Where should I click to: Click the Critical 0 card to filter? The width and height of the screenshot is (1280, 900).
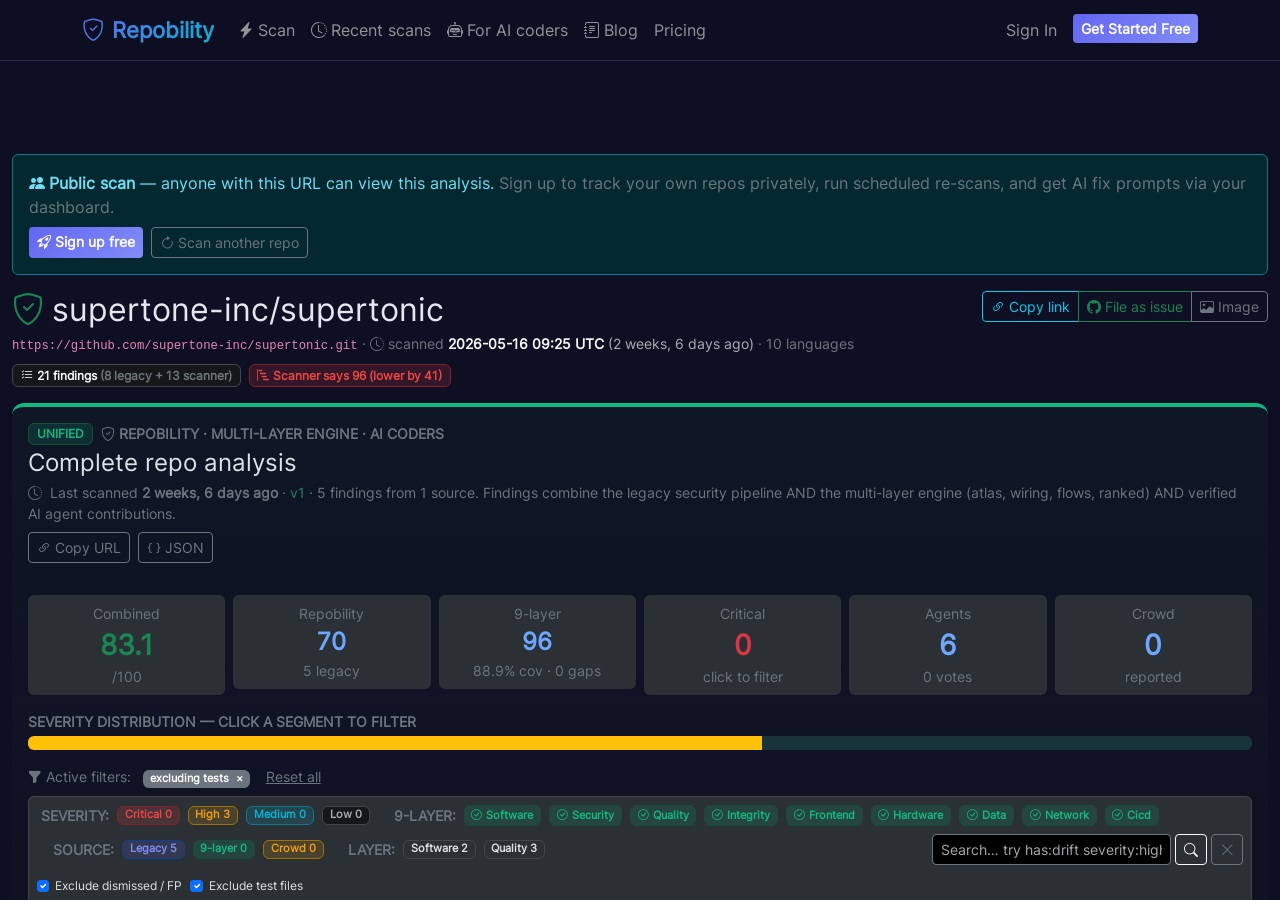[742, 645]
